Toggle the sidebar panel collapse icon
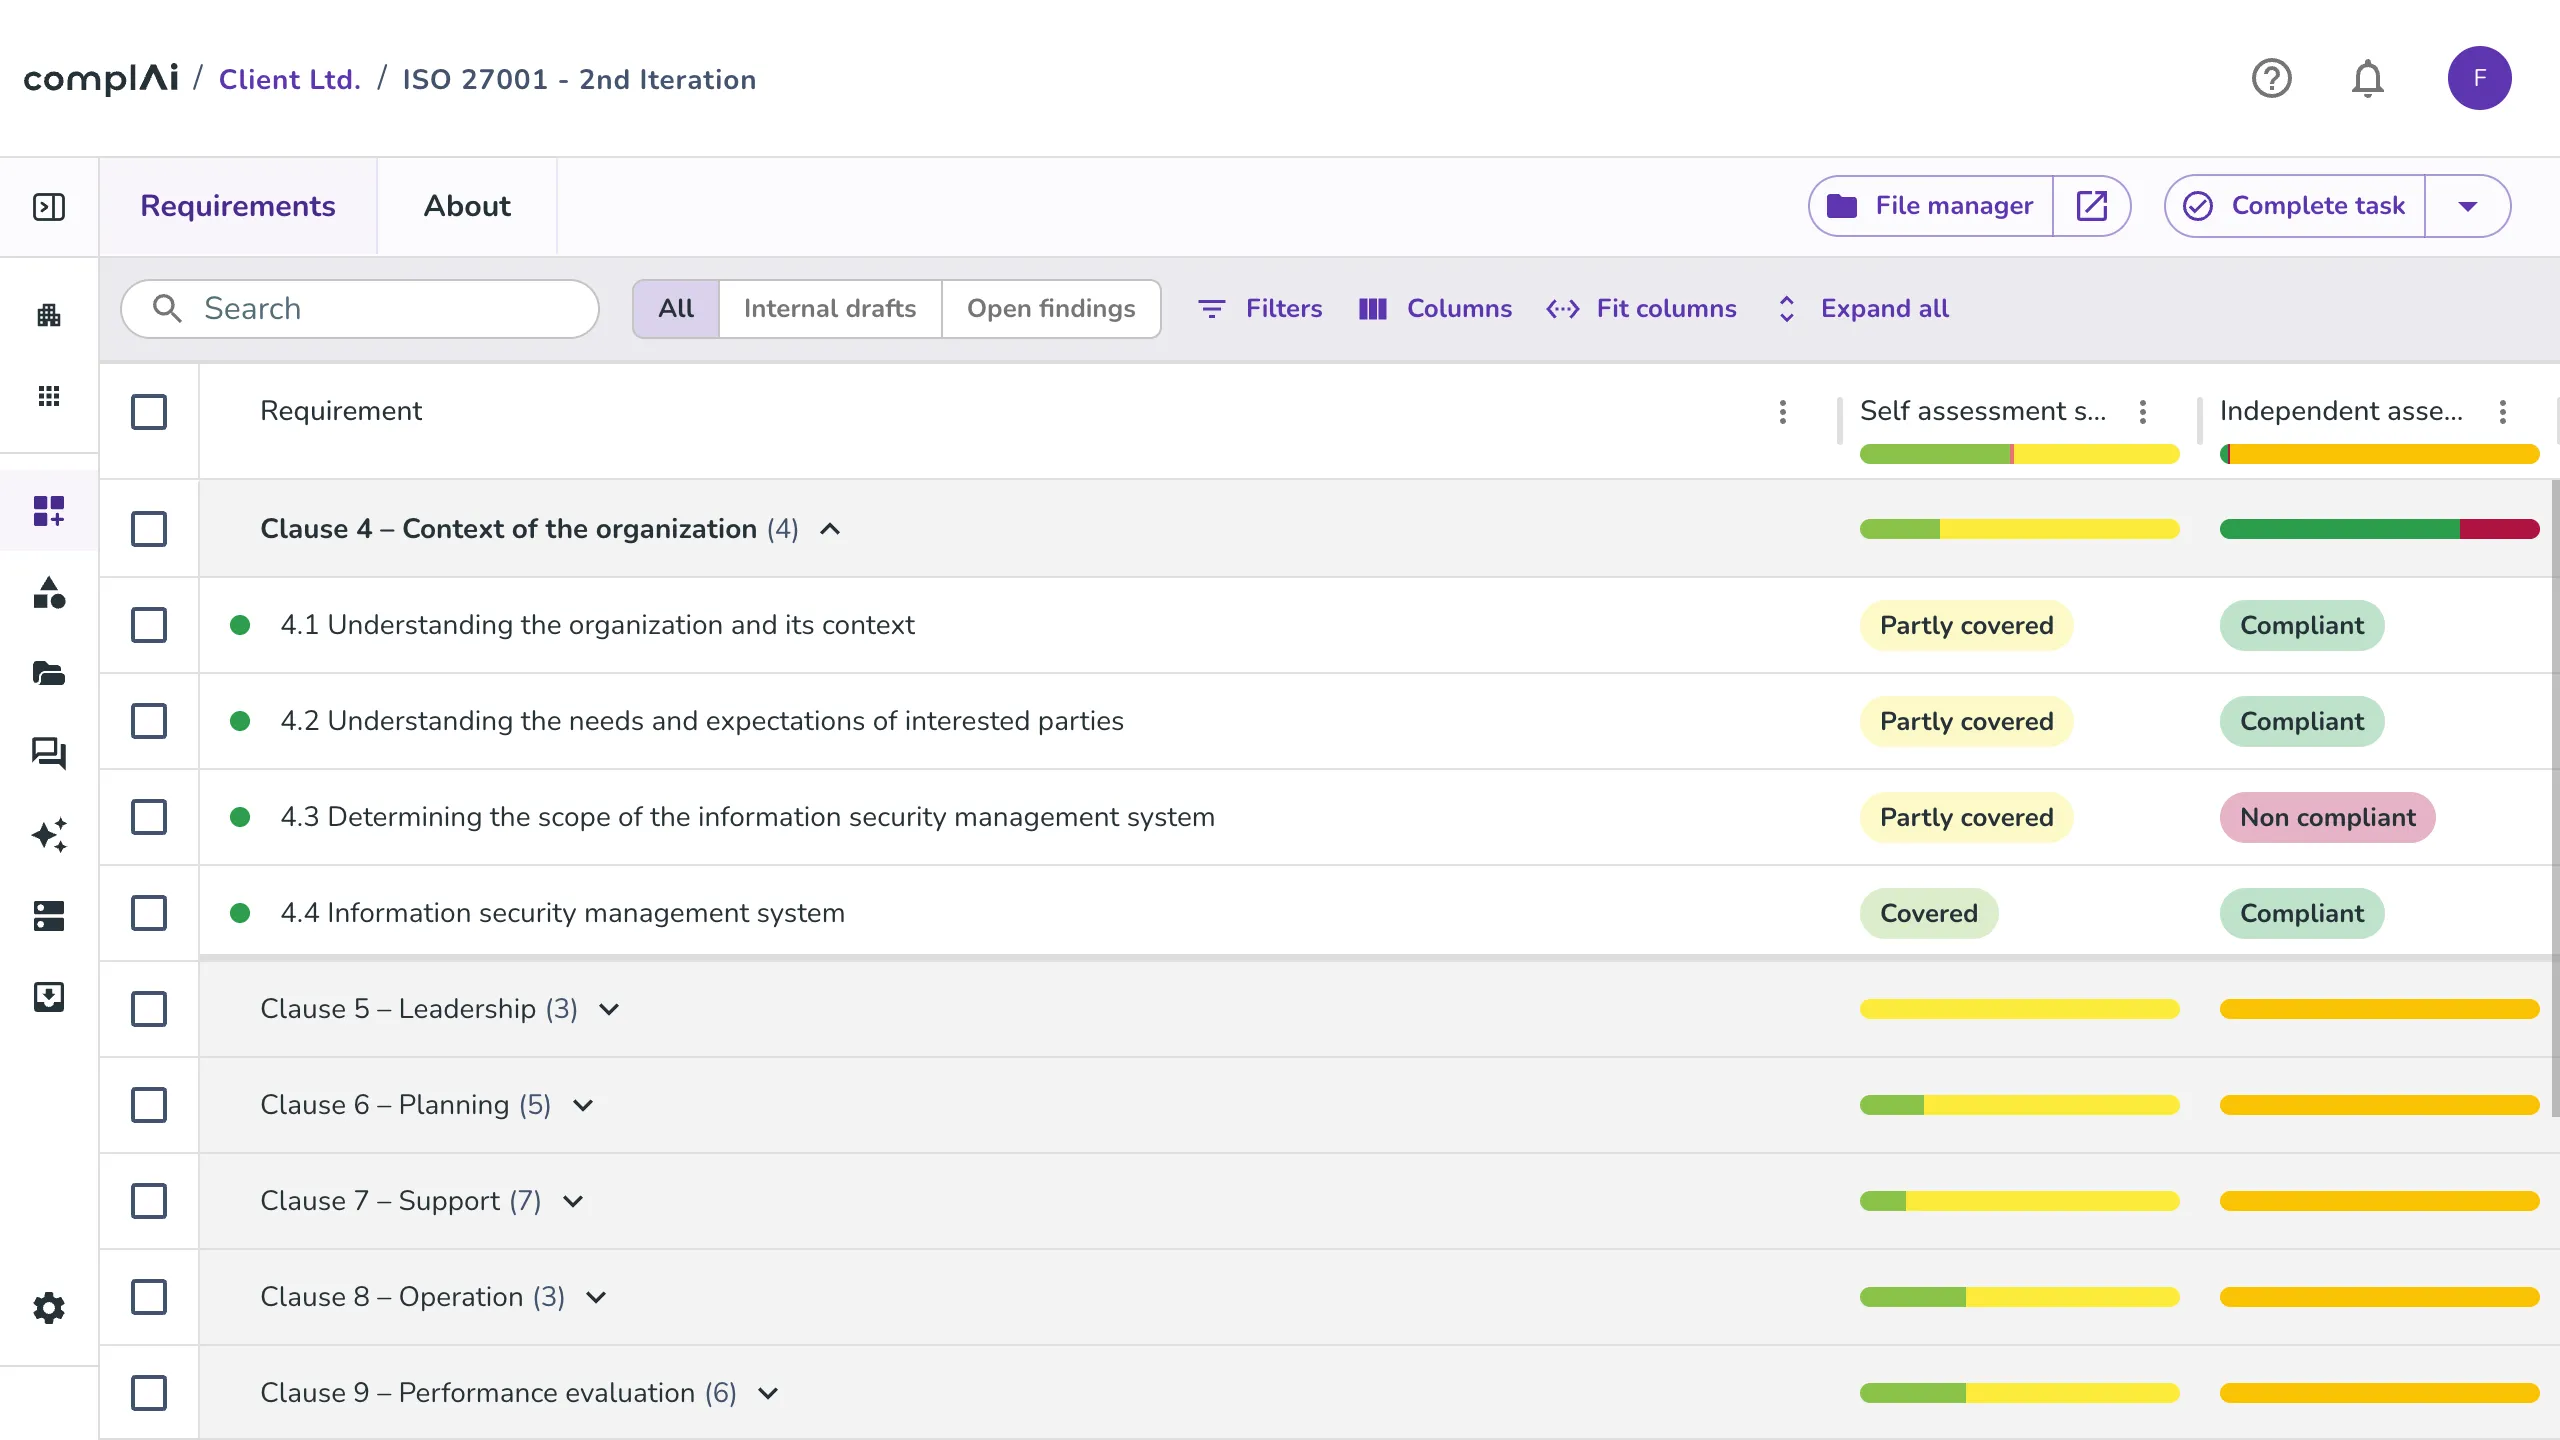The width and height of the screenshot is (2560, 1440). point(49,206)
